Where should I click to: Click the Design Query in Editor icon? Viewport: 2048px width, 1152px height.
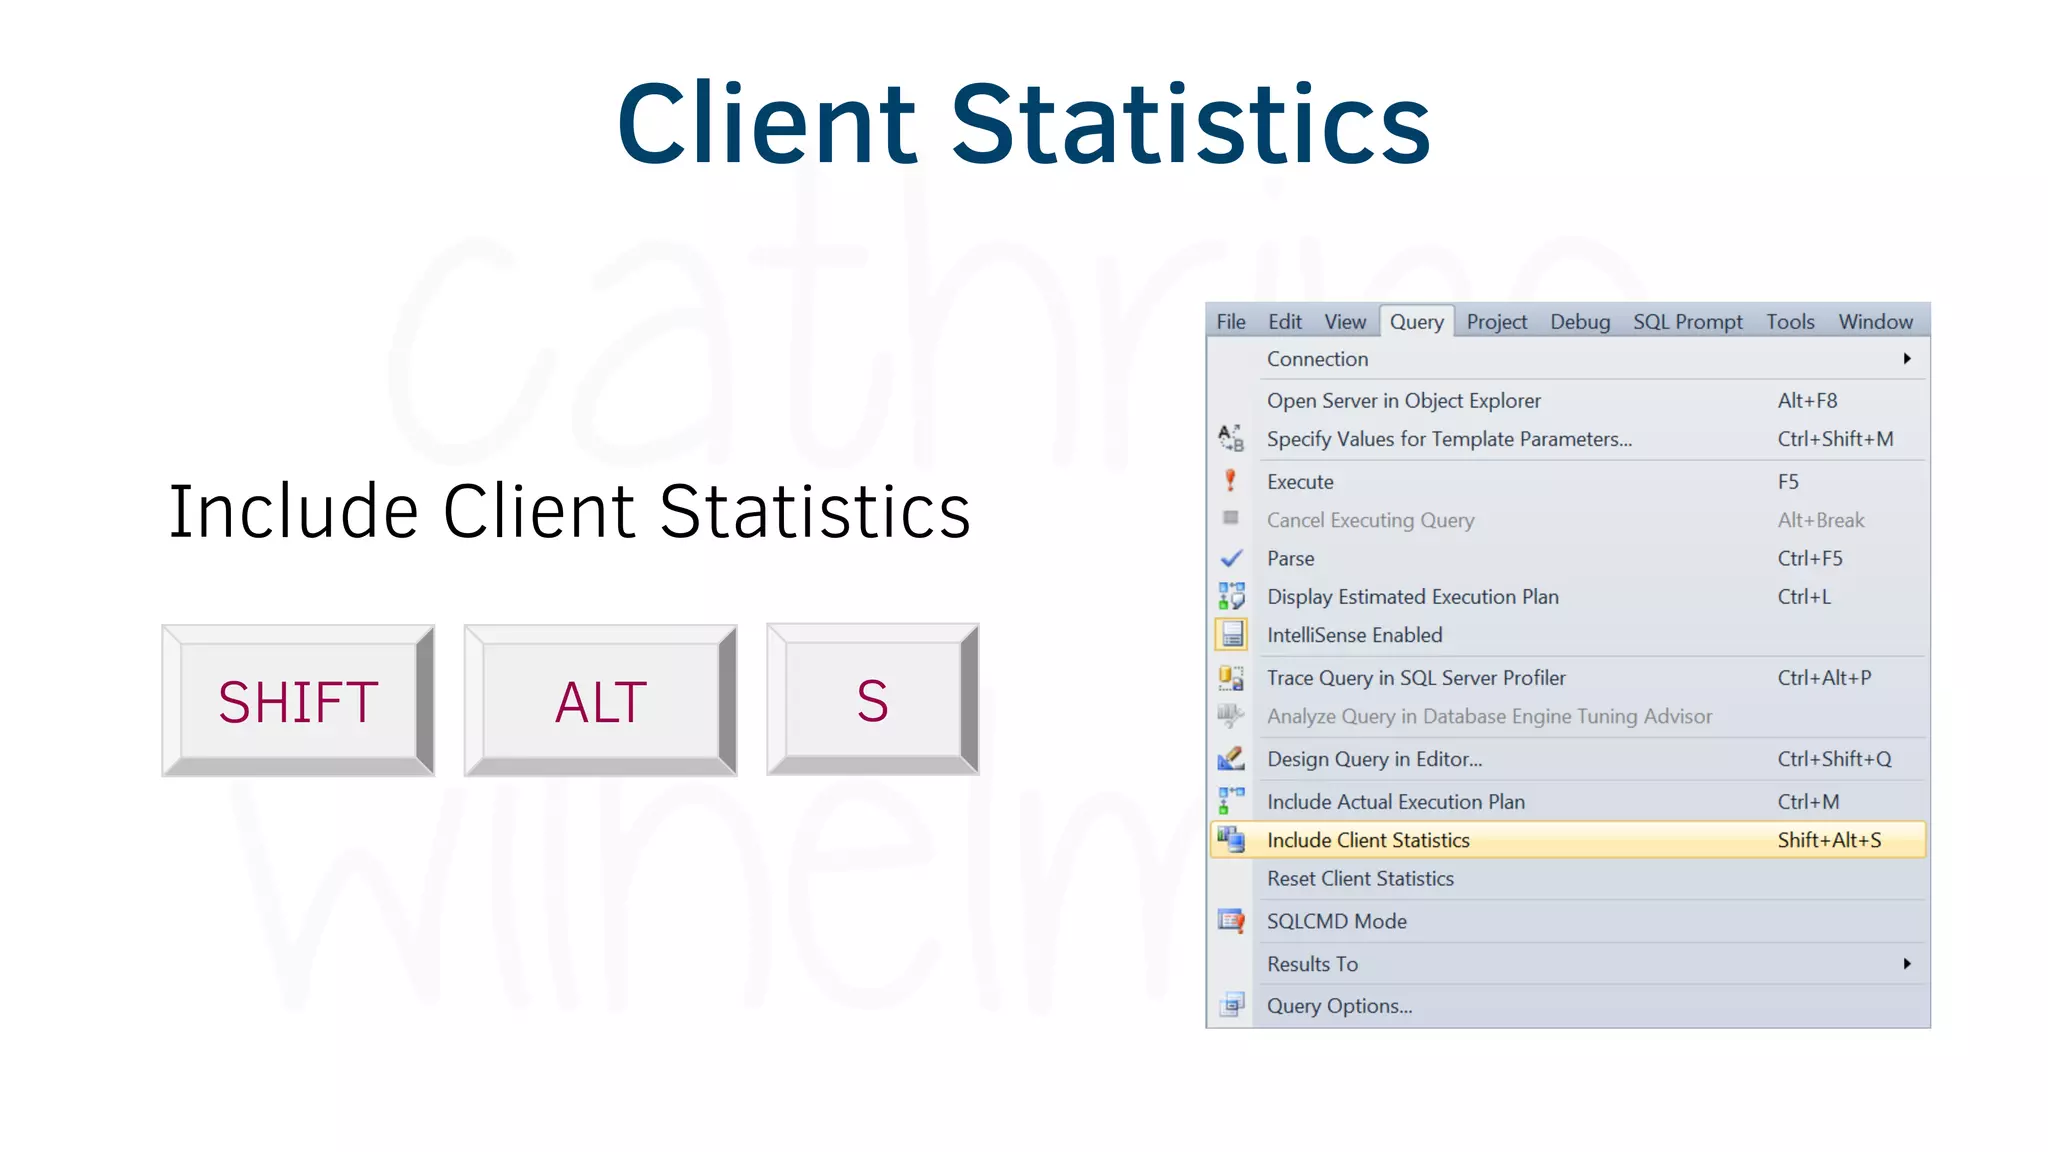point(1231,759)
